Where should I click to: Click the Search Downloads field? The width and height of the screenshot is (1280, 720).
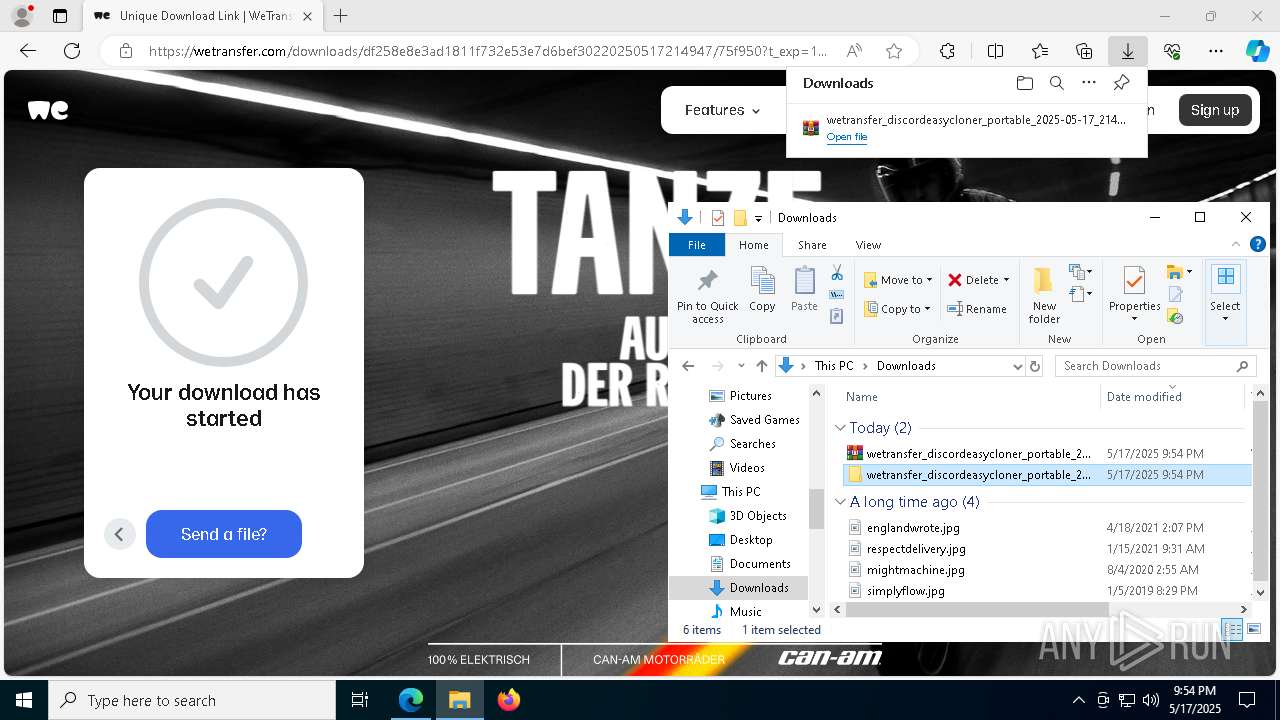pyautogui.click(x=1155, y=366)
